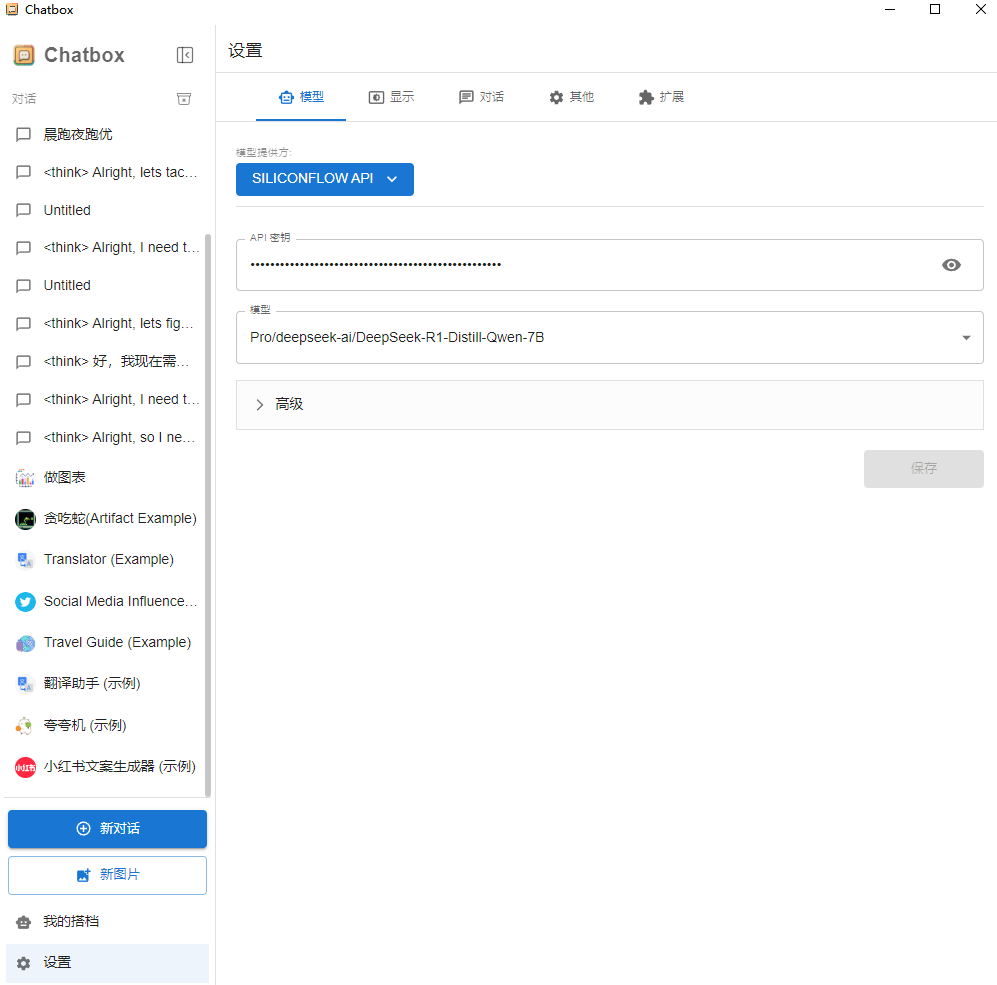Viewport: 997px width, 985px height.
Task: Switch to the 其他 settings tab
Action: click(571, 97)
